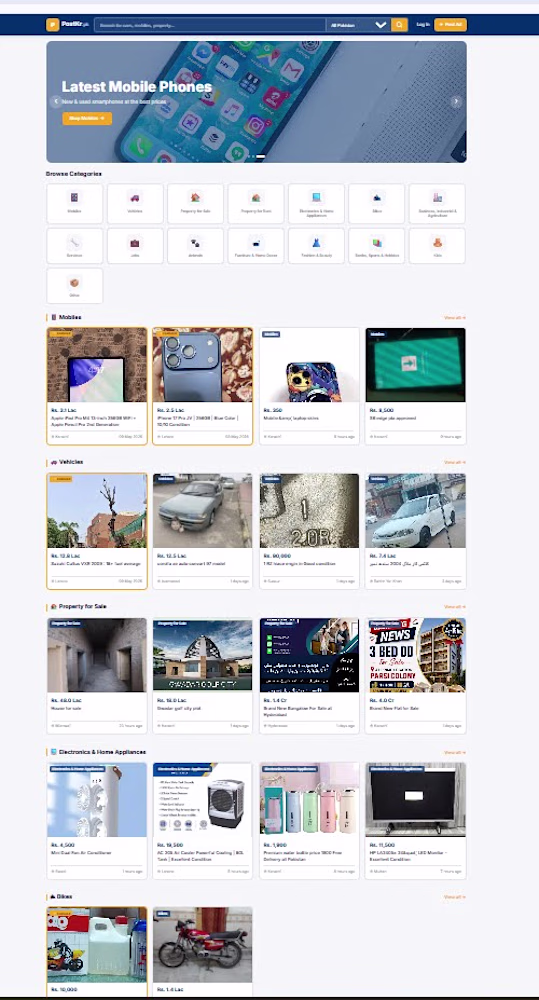Click the Latest Mobile Phones banner title
The height and width of the screenshot is (1000, 539).
[x=137, y=87]
